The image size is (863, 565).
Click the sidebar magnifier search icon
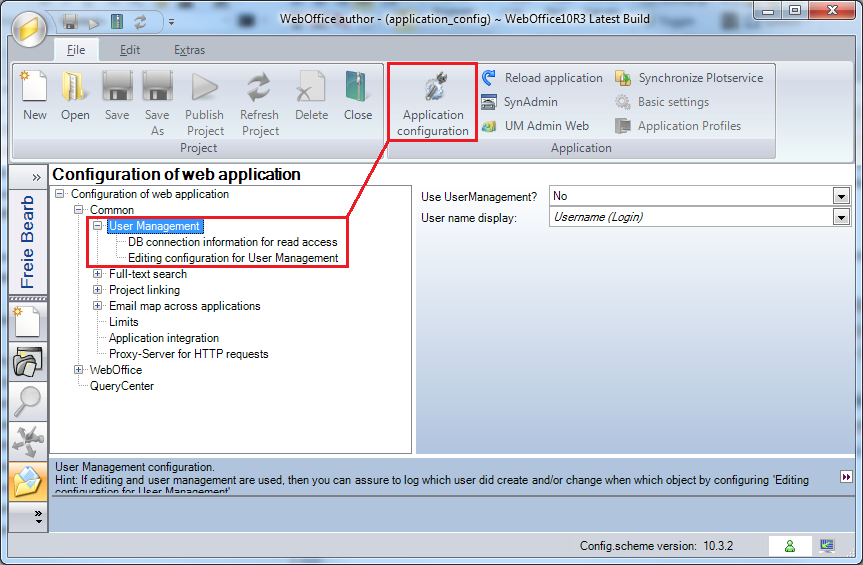[x=27, y=402]
